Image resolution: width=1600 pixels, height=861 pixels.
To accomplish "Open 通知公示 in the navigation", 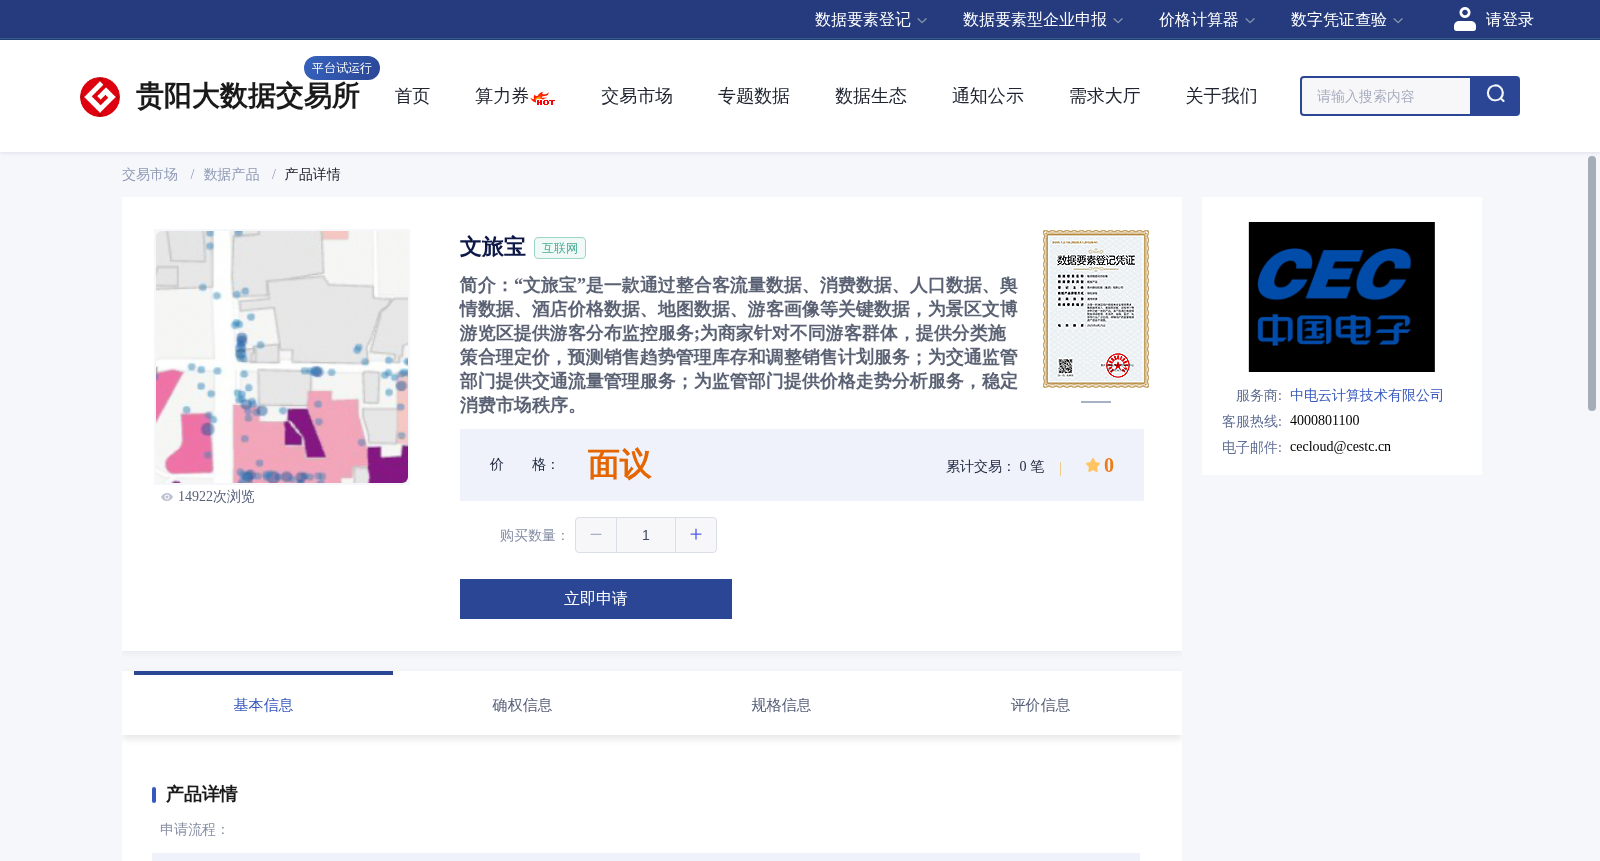I will pyautogui.click(x=988, y=96).
